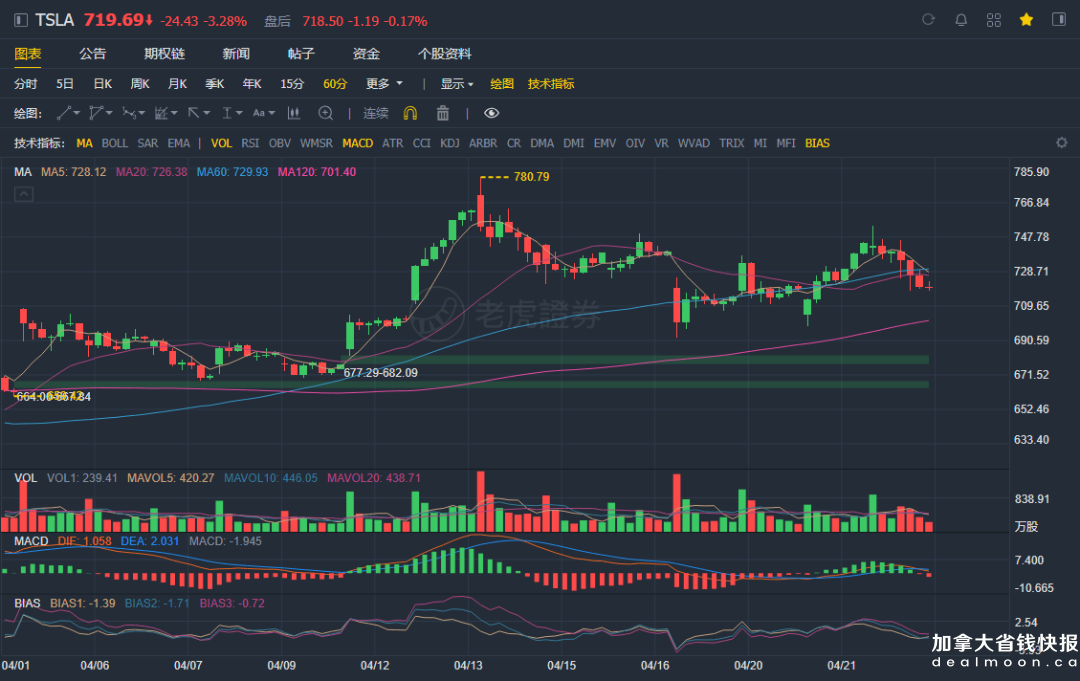Enable the BOLL technical indicator
The width and height of the screenshot is (1080, 681).
tap(115, 143)
